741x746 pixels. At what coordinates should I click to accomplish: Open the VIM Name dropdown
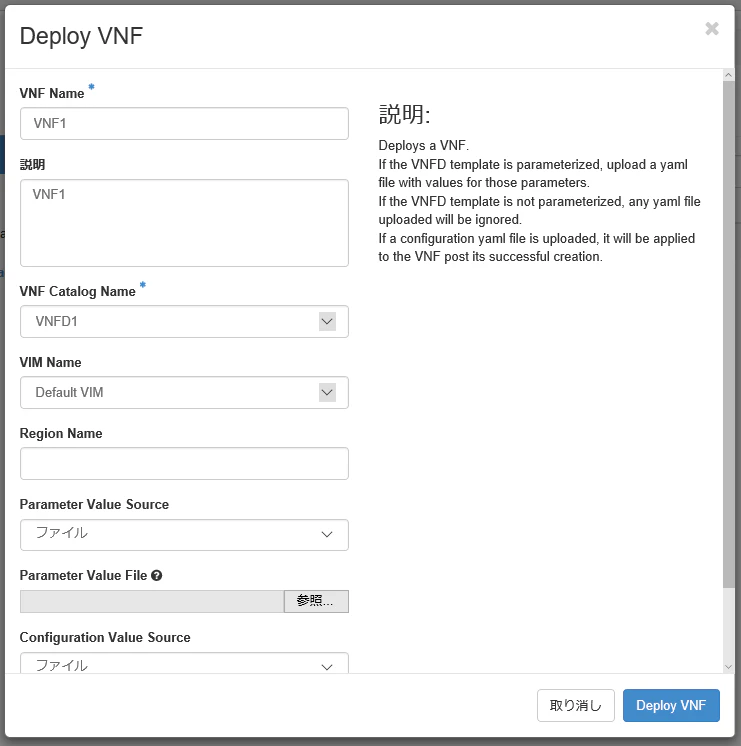[x=184, y=393]
